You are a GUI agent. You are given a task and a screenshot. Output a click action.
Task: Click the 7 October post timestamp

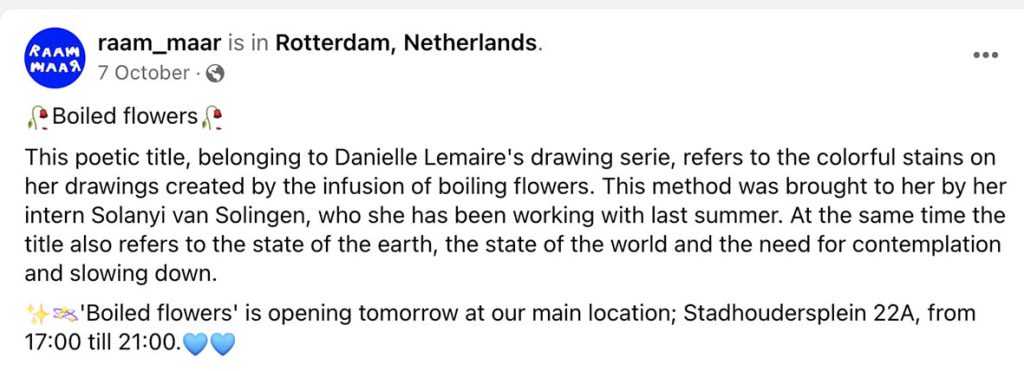[143, 73]
